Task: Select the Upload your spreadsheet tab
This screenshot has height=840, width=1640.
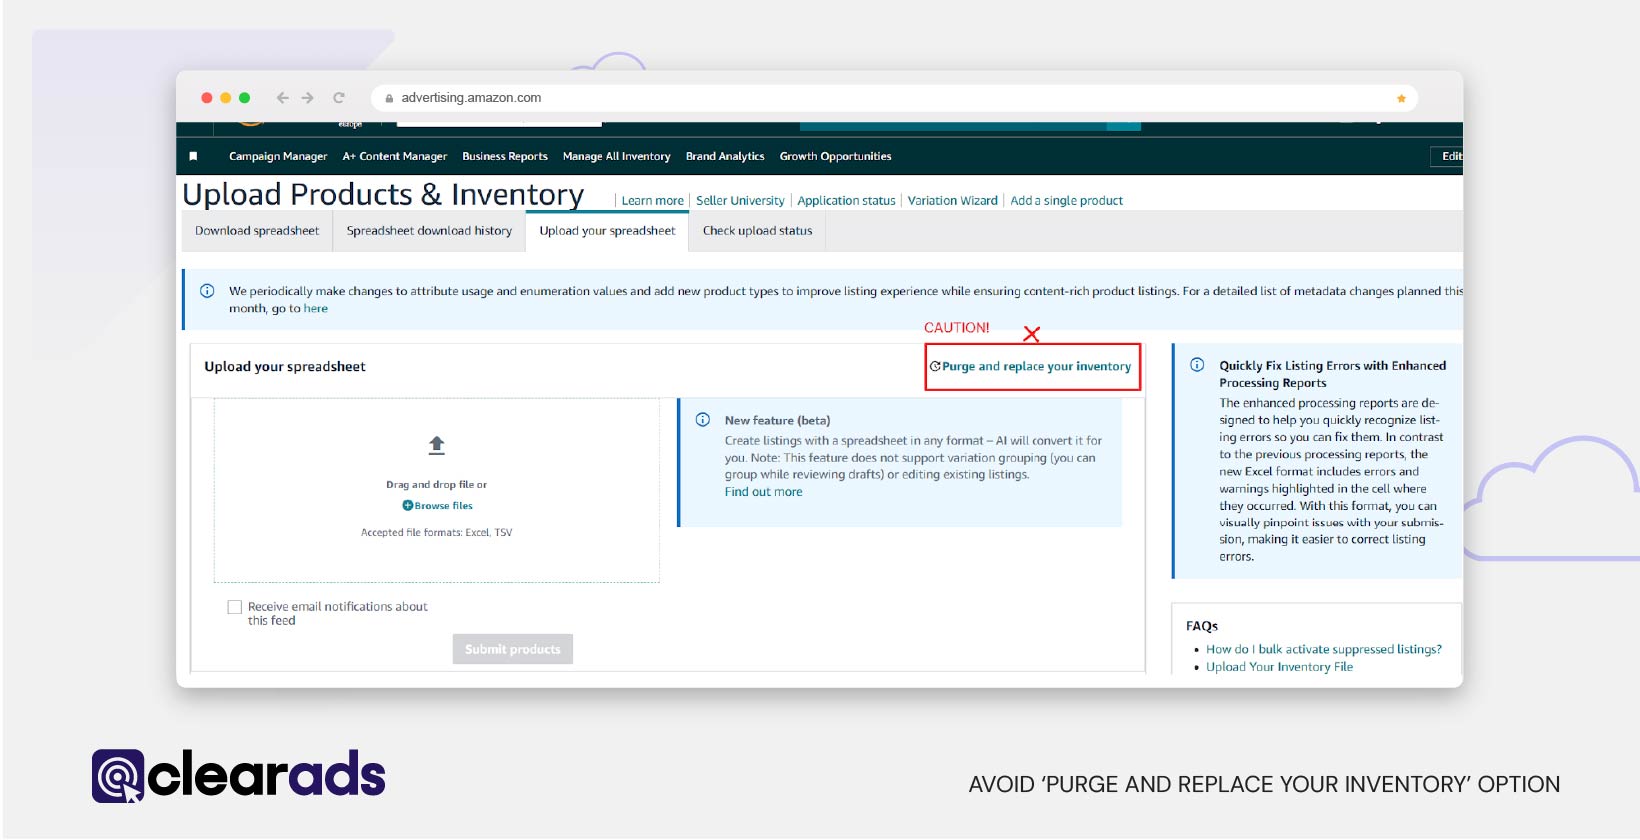Action: (607, 231)
